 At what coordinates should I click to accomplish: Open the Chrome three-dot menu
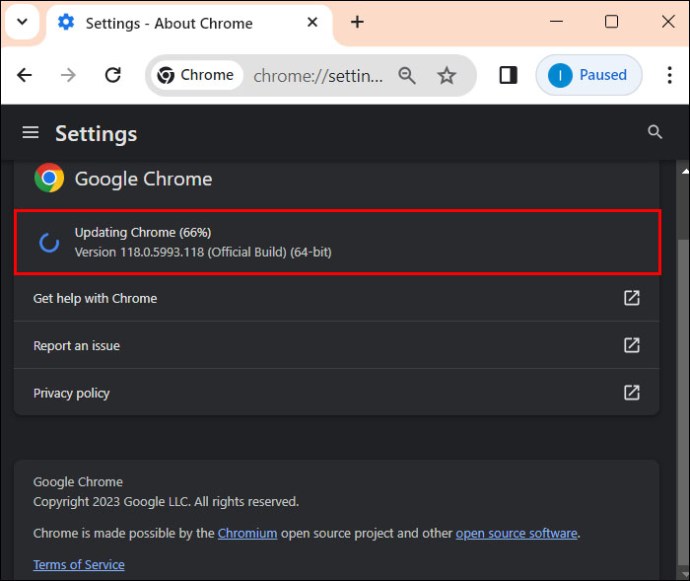click(x=669, y=75)
